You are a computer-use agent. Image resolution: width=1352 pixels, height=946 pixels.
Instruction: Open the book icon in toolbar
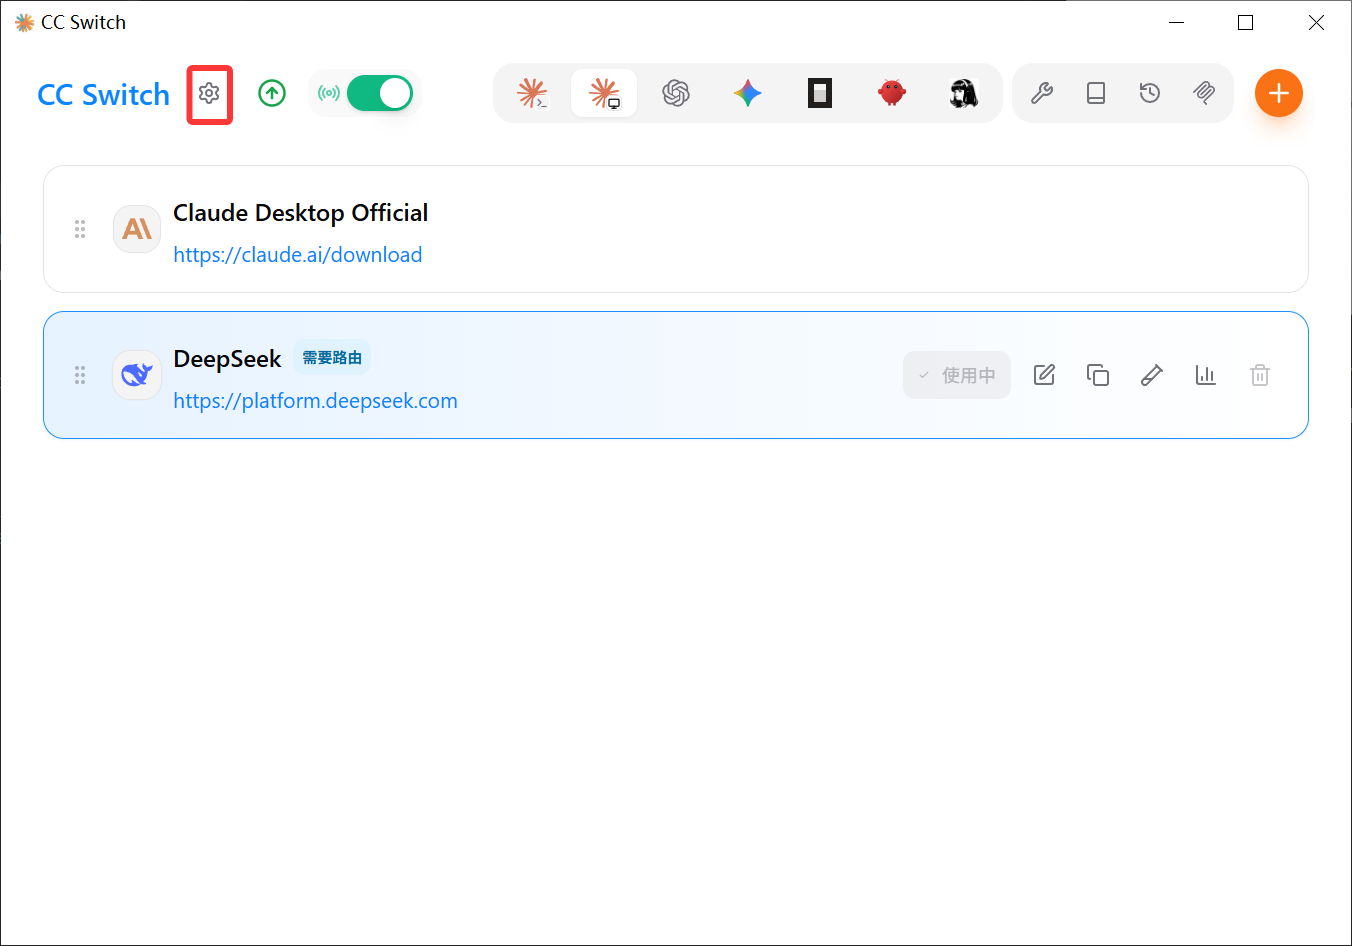(x=1096, y=93)
